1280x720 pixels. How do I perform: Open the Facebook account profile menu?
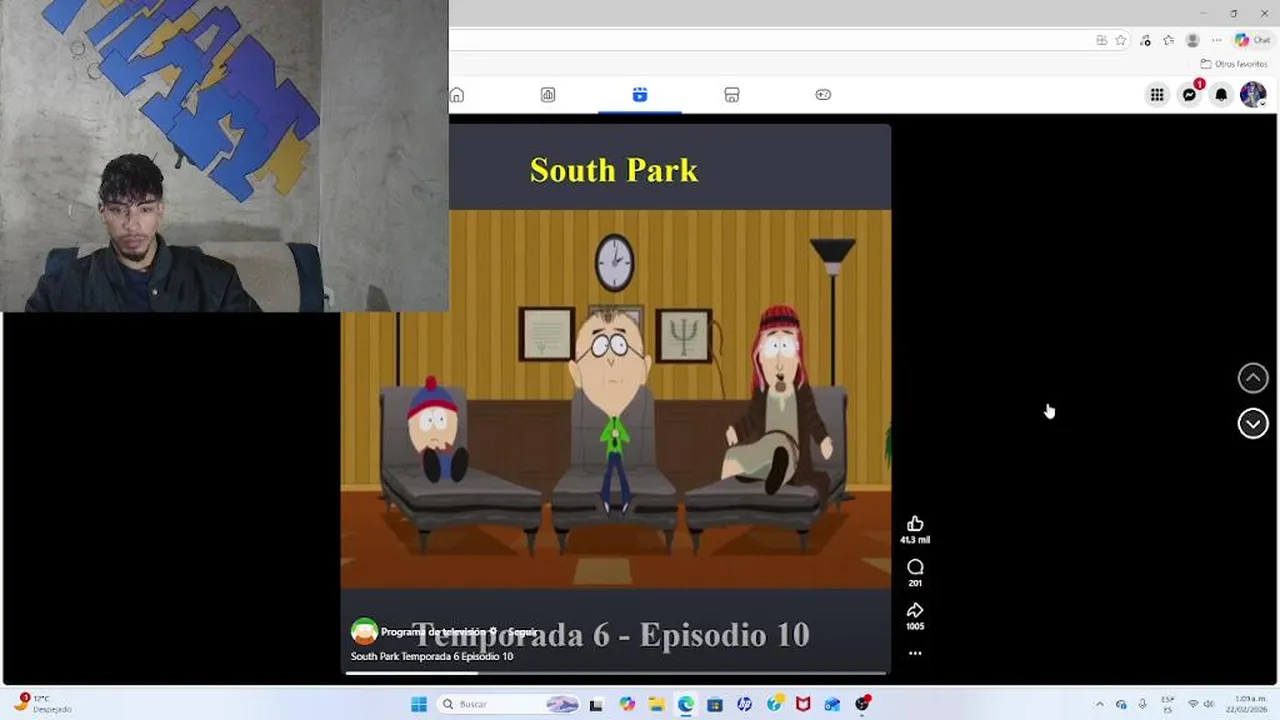(1253, 95)
